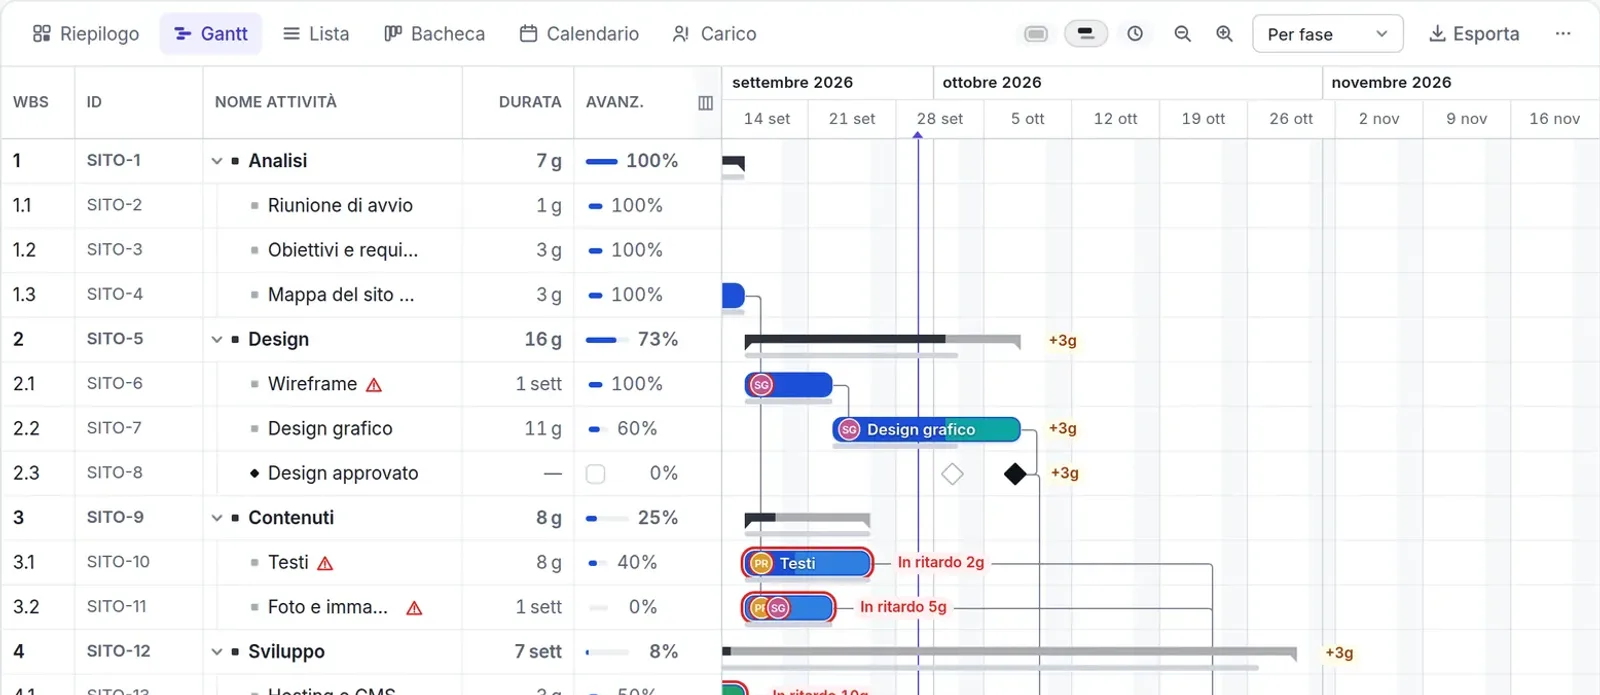Switch to the Lista tab
The image size is (1600, 695).
point(316,34)
